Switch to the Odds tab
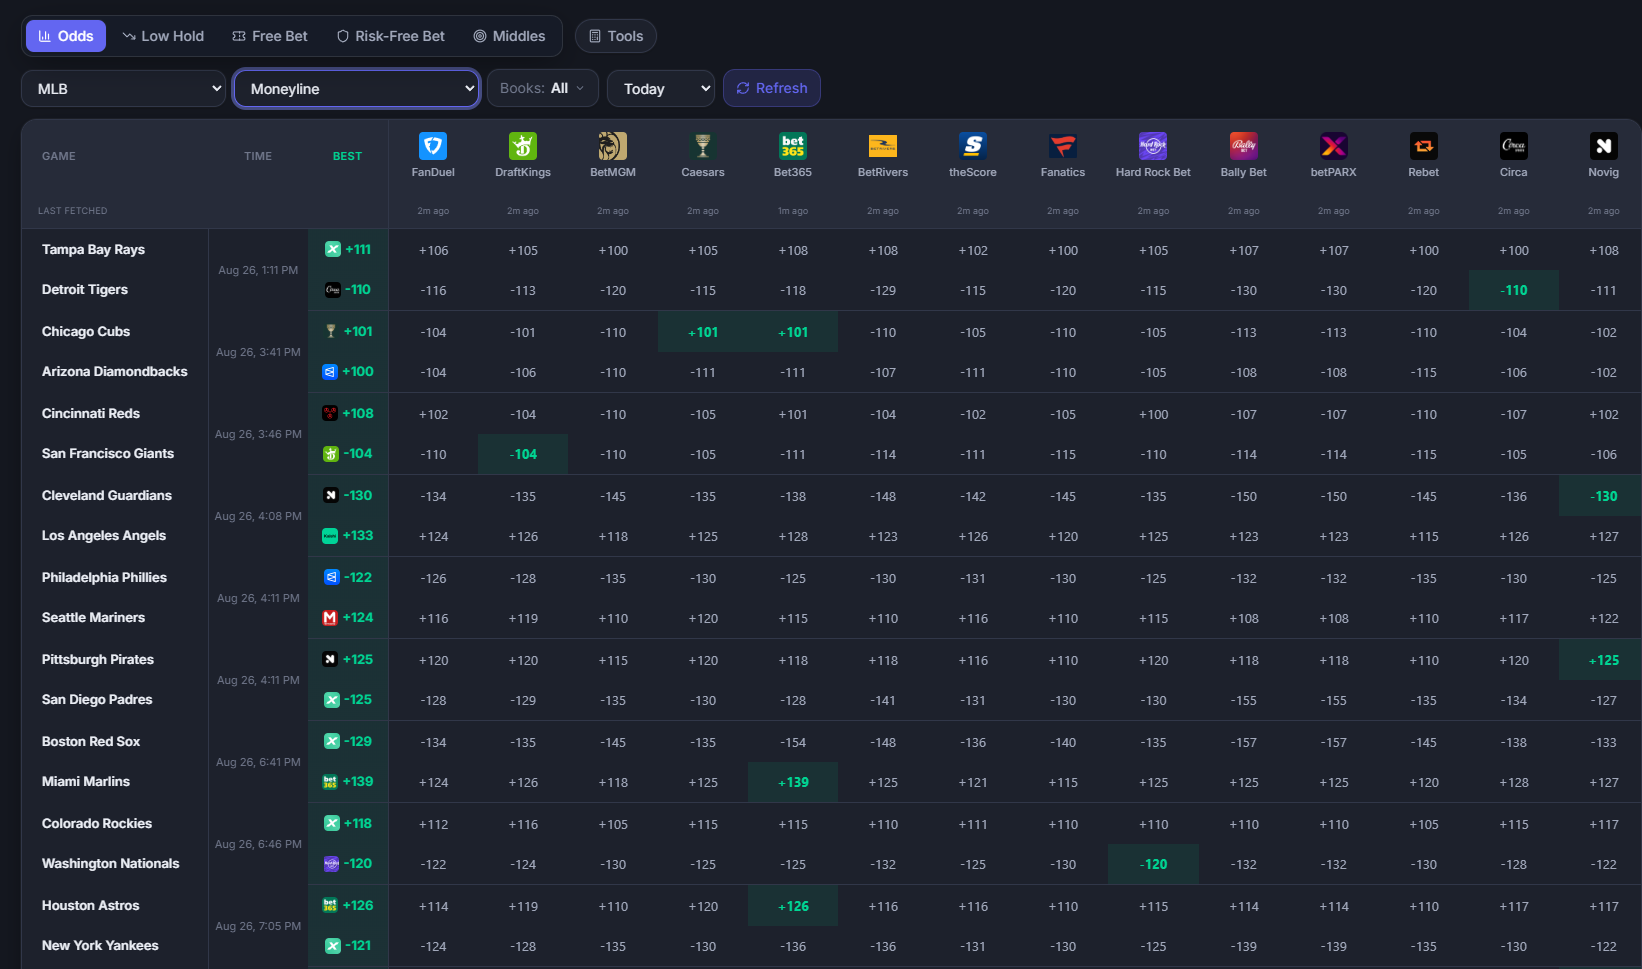This screenshot has width=1642, height=969. pos(66,36)
